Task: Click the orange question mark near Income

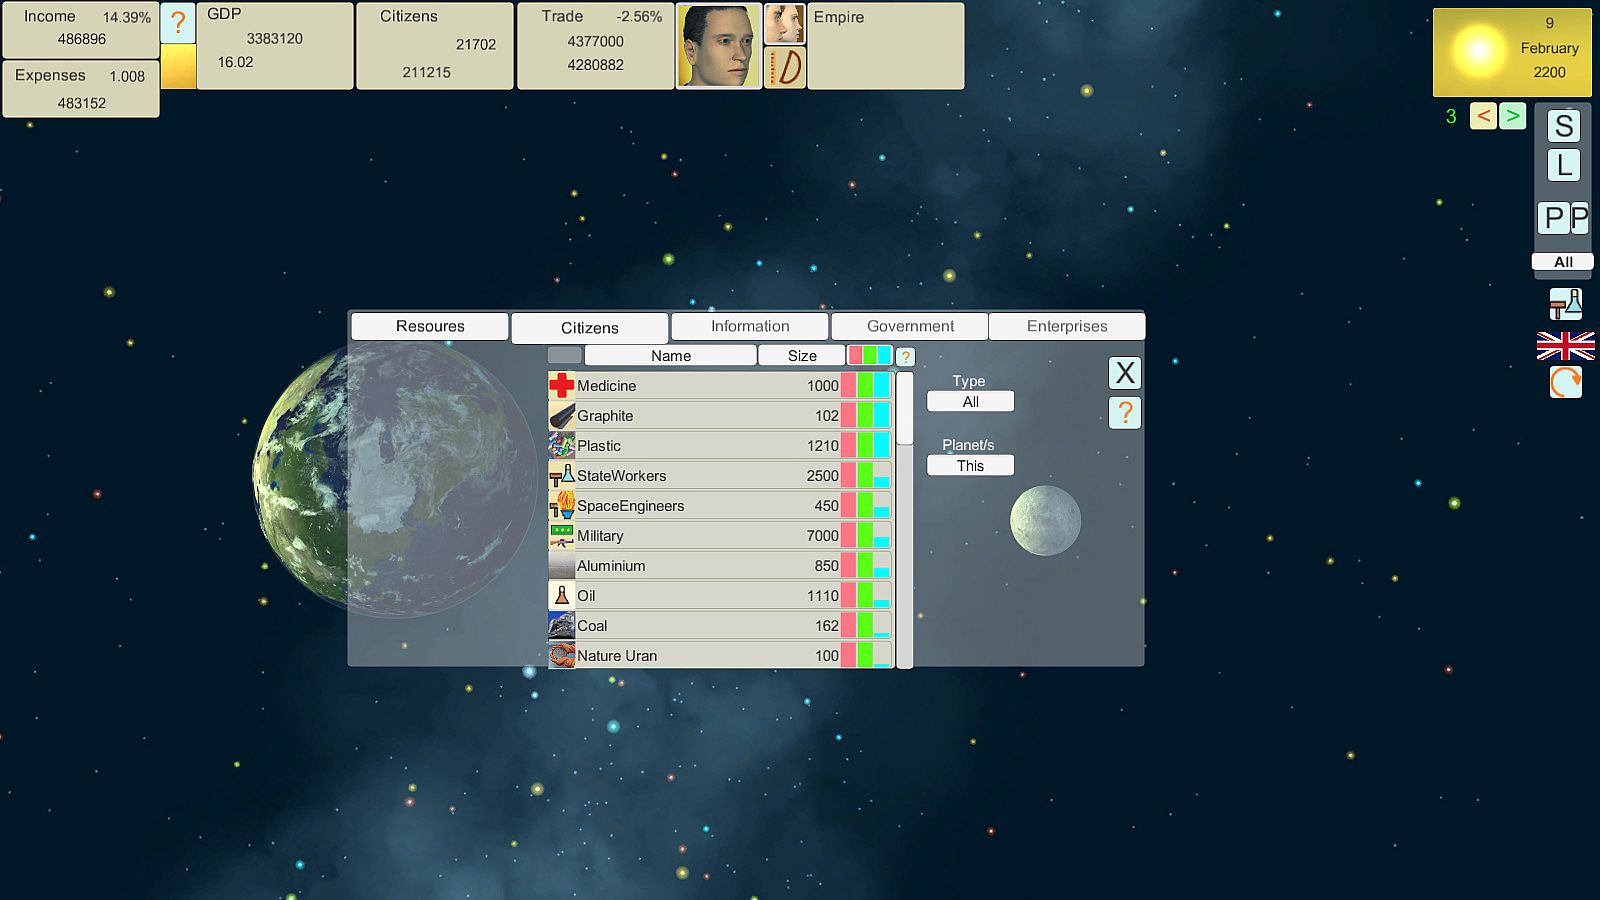Action: (178, 23)
